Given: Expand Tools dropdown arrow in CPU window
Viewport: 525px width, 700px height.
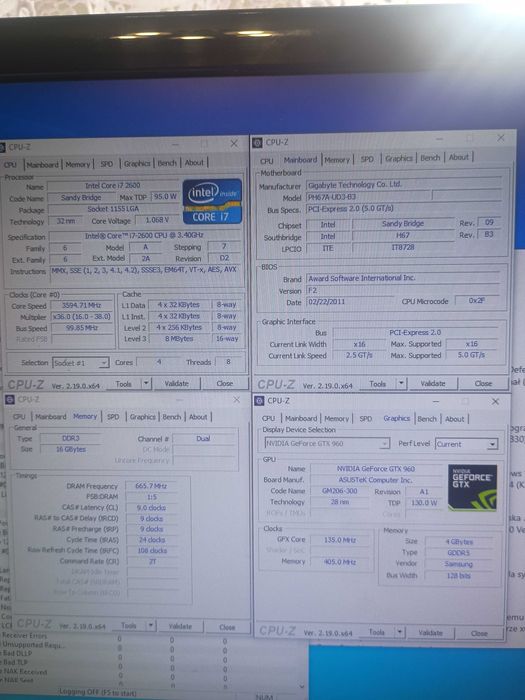Looking at the screenshot, I should (146, 383).
